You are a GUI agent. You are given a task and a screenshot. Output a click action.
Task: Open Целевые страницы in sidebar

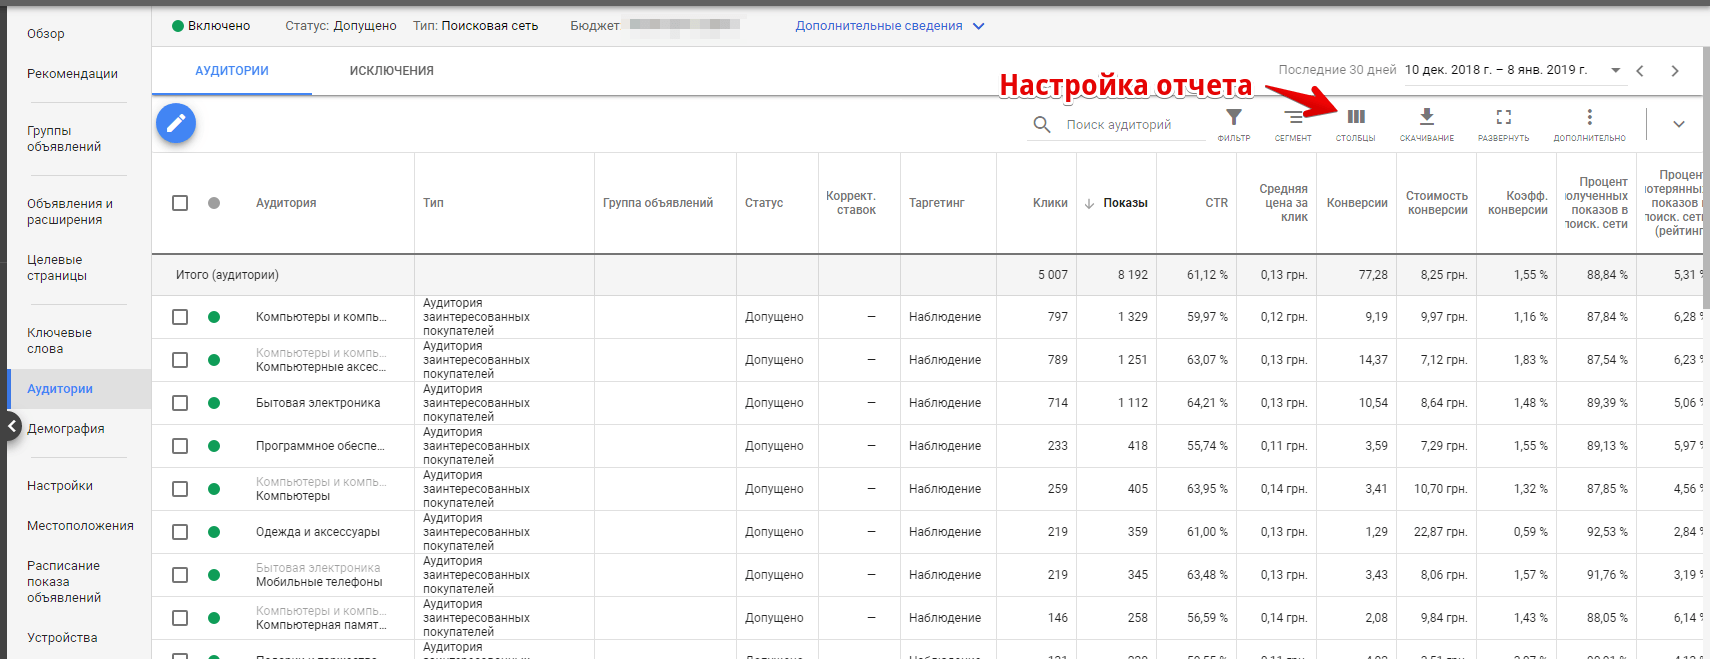[57, 268]
